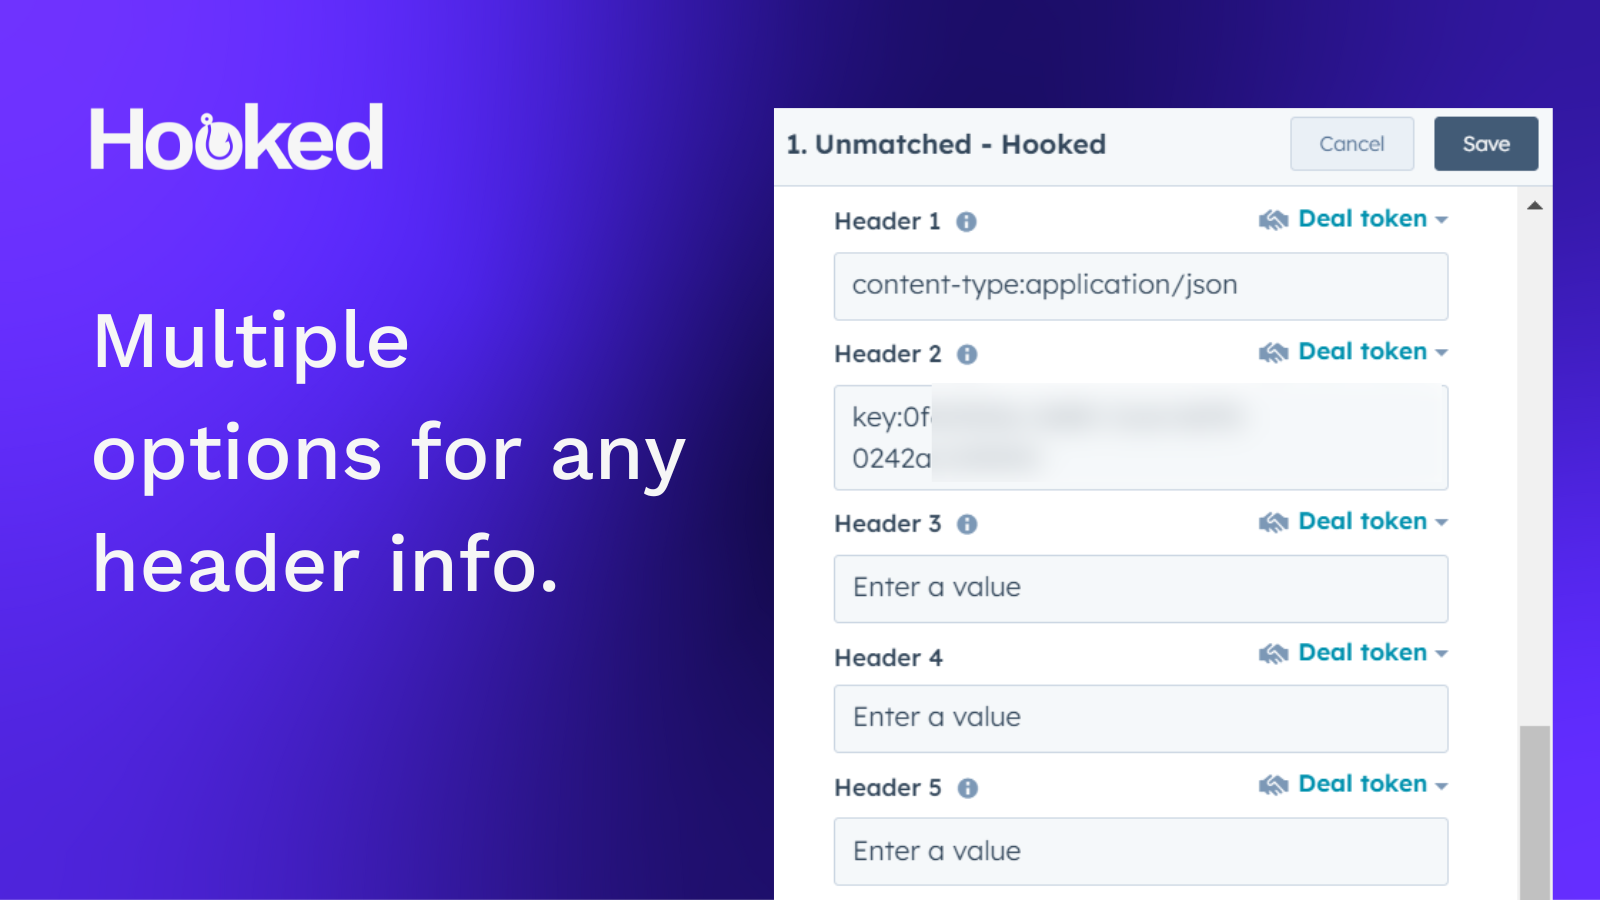Screen dimensions: 1600x900
Task: Click the handshake icon beside Header 4's Deal token
Action: 1272,652
